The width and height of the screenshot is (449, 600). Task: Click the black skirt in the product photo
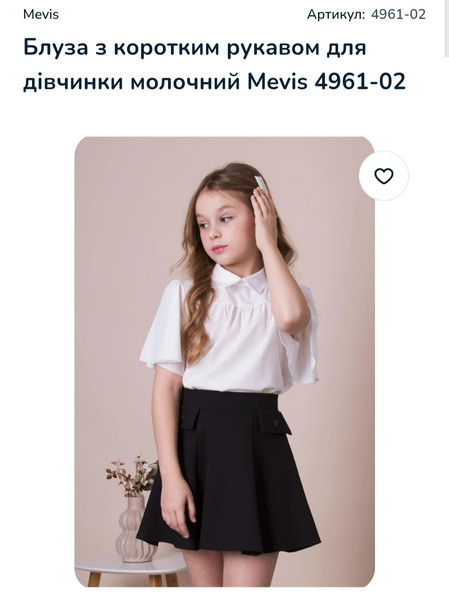(x=230, y=471)
